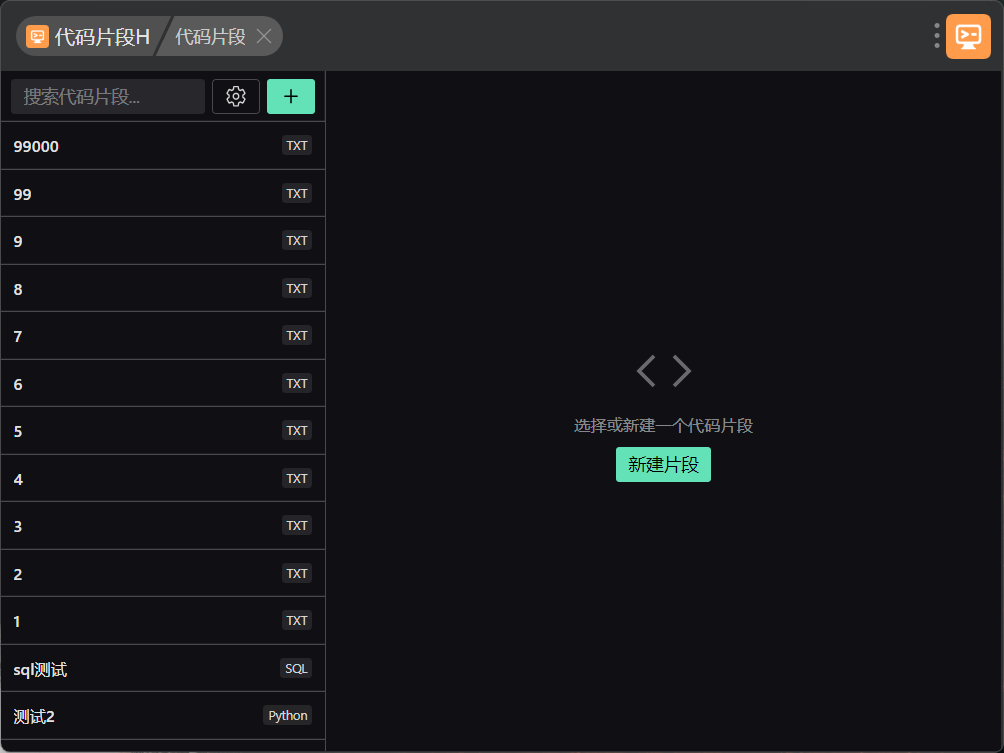This screenshot has width=1004, height=753.
Task: Click the TXT tag on row 7
Action: point(296,336)
